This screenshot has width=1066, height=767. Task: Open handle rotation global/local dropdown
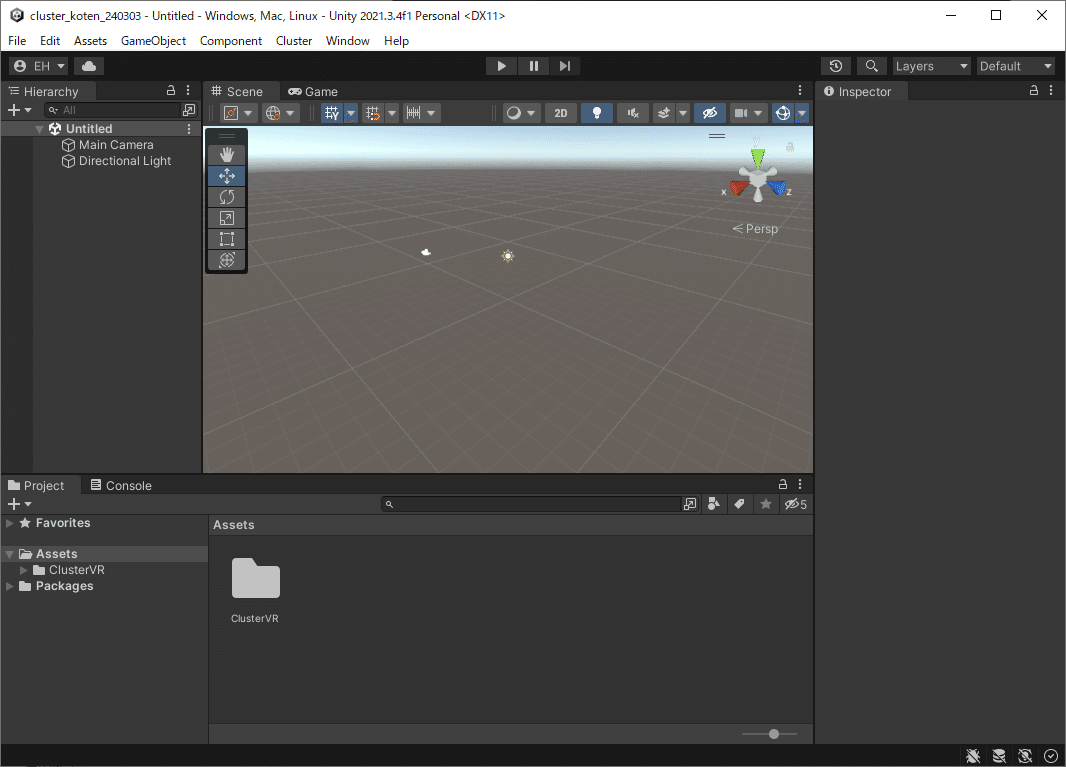(280, 113)
